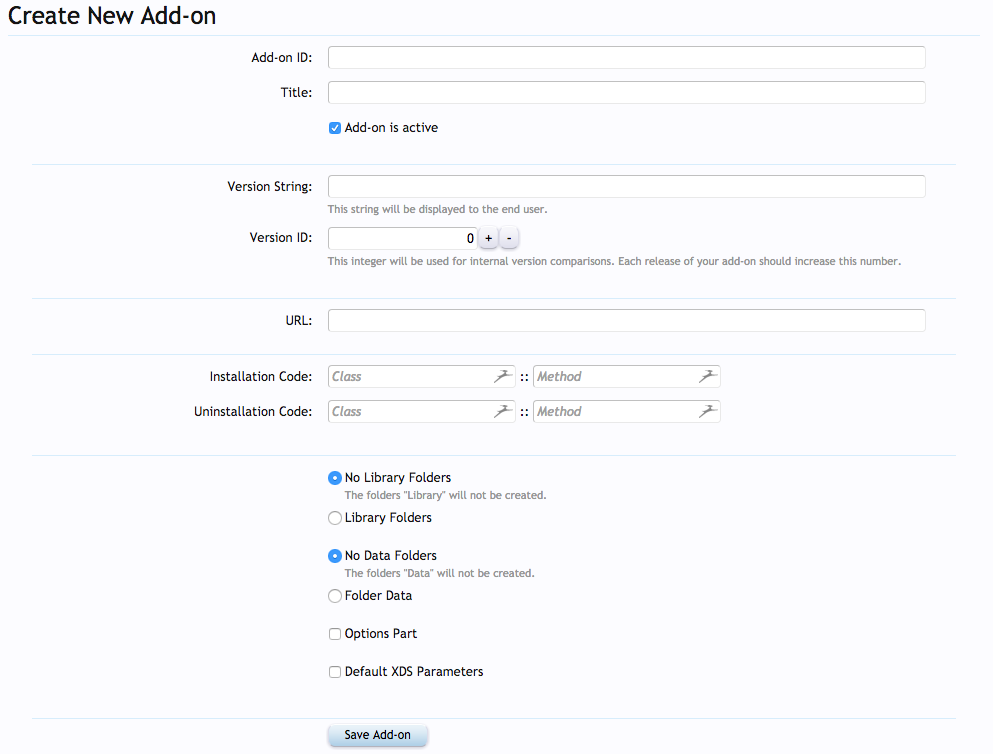Decrease Version ID with minus button
This screenshot has width=993, height=754.
click(509, 238)
